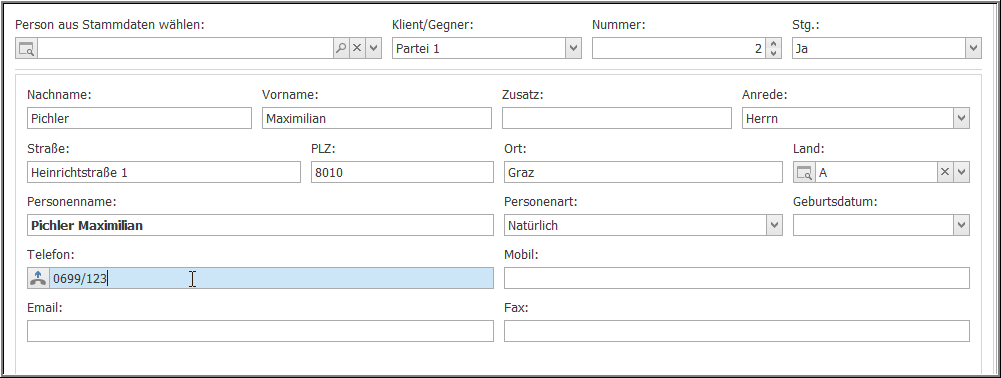The image size is (1001, 378).
Task: Click the phone dial icon beside Telefon
Action: 38,278
